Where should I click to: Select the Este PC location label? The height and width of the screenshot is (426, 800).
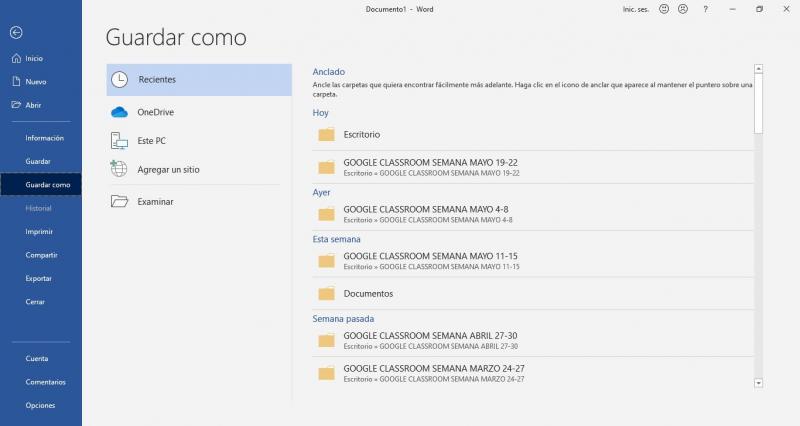point(152,141)
